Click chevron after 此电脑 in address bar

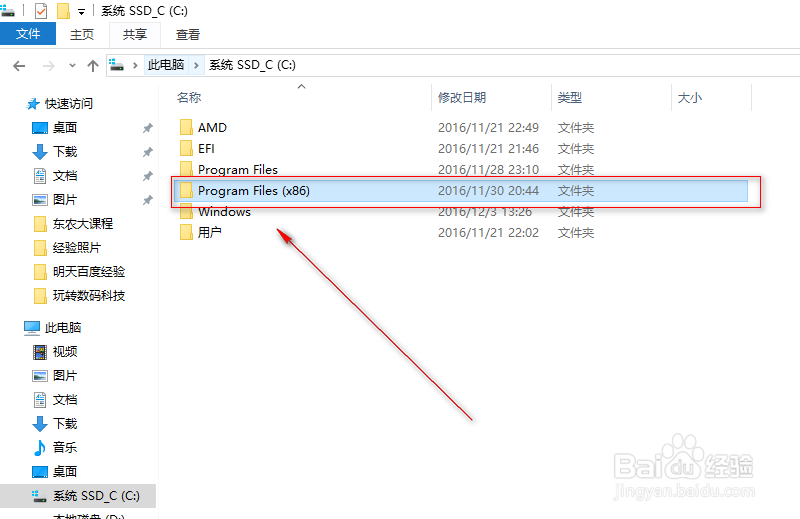(x=196, y=65)
